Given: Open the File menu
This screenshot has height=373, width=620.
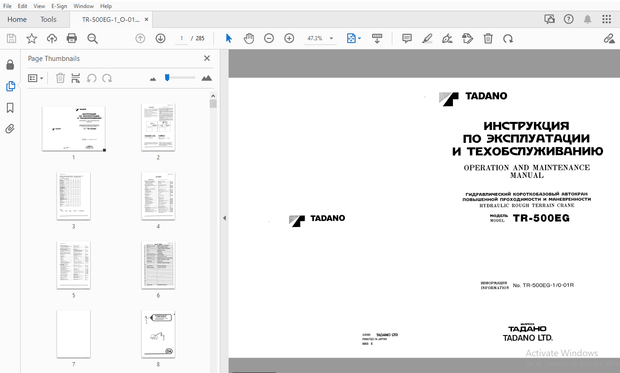Looking at the screenshot, I should tap(7, 6).
